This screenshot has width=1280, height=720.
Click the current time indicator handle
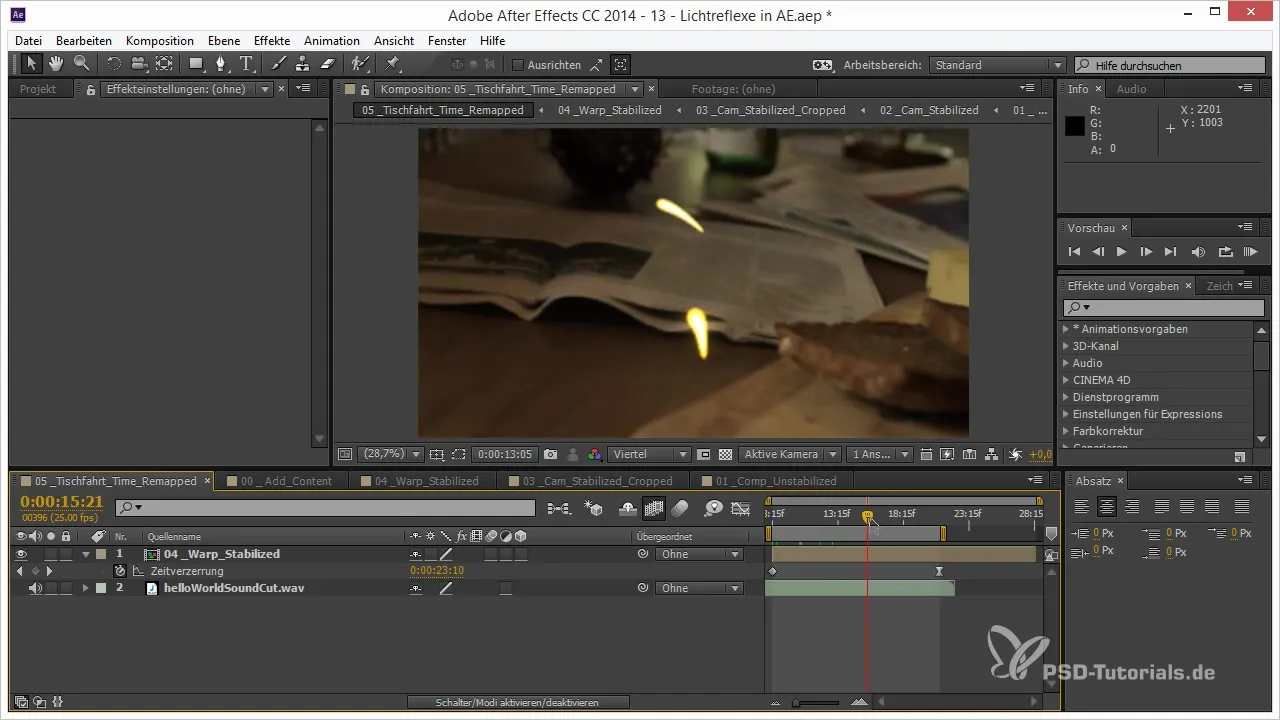(x=867, y=516)
